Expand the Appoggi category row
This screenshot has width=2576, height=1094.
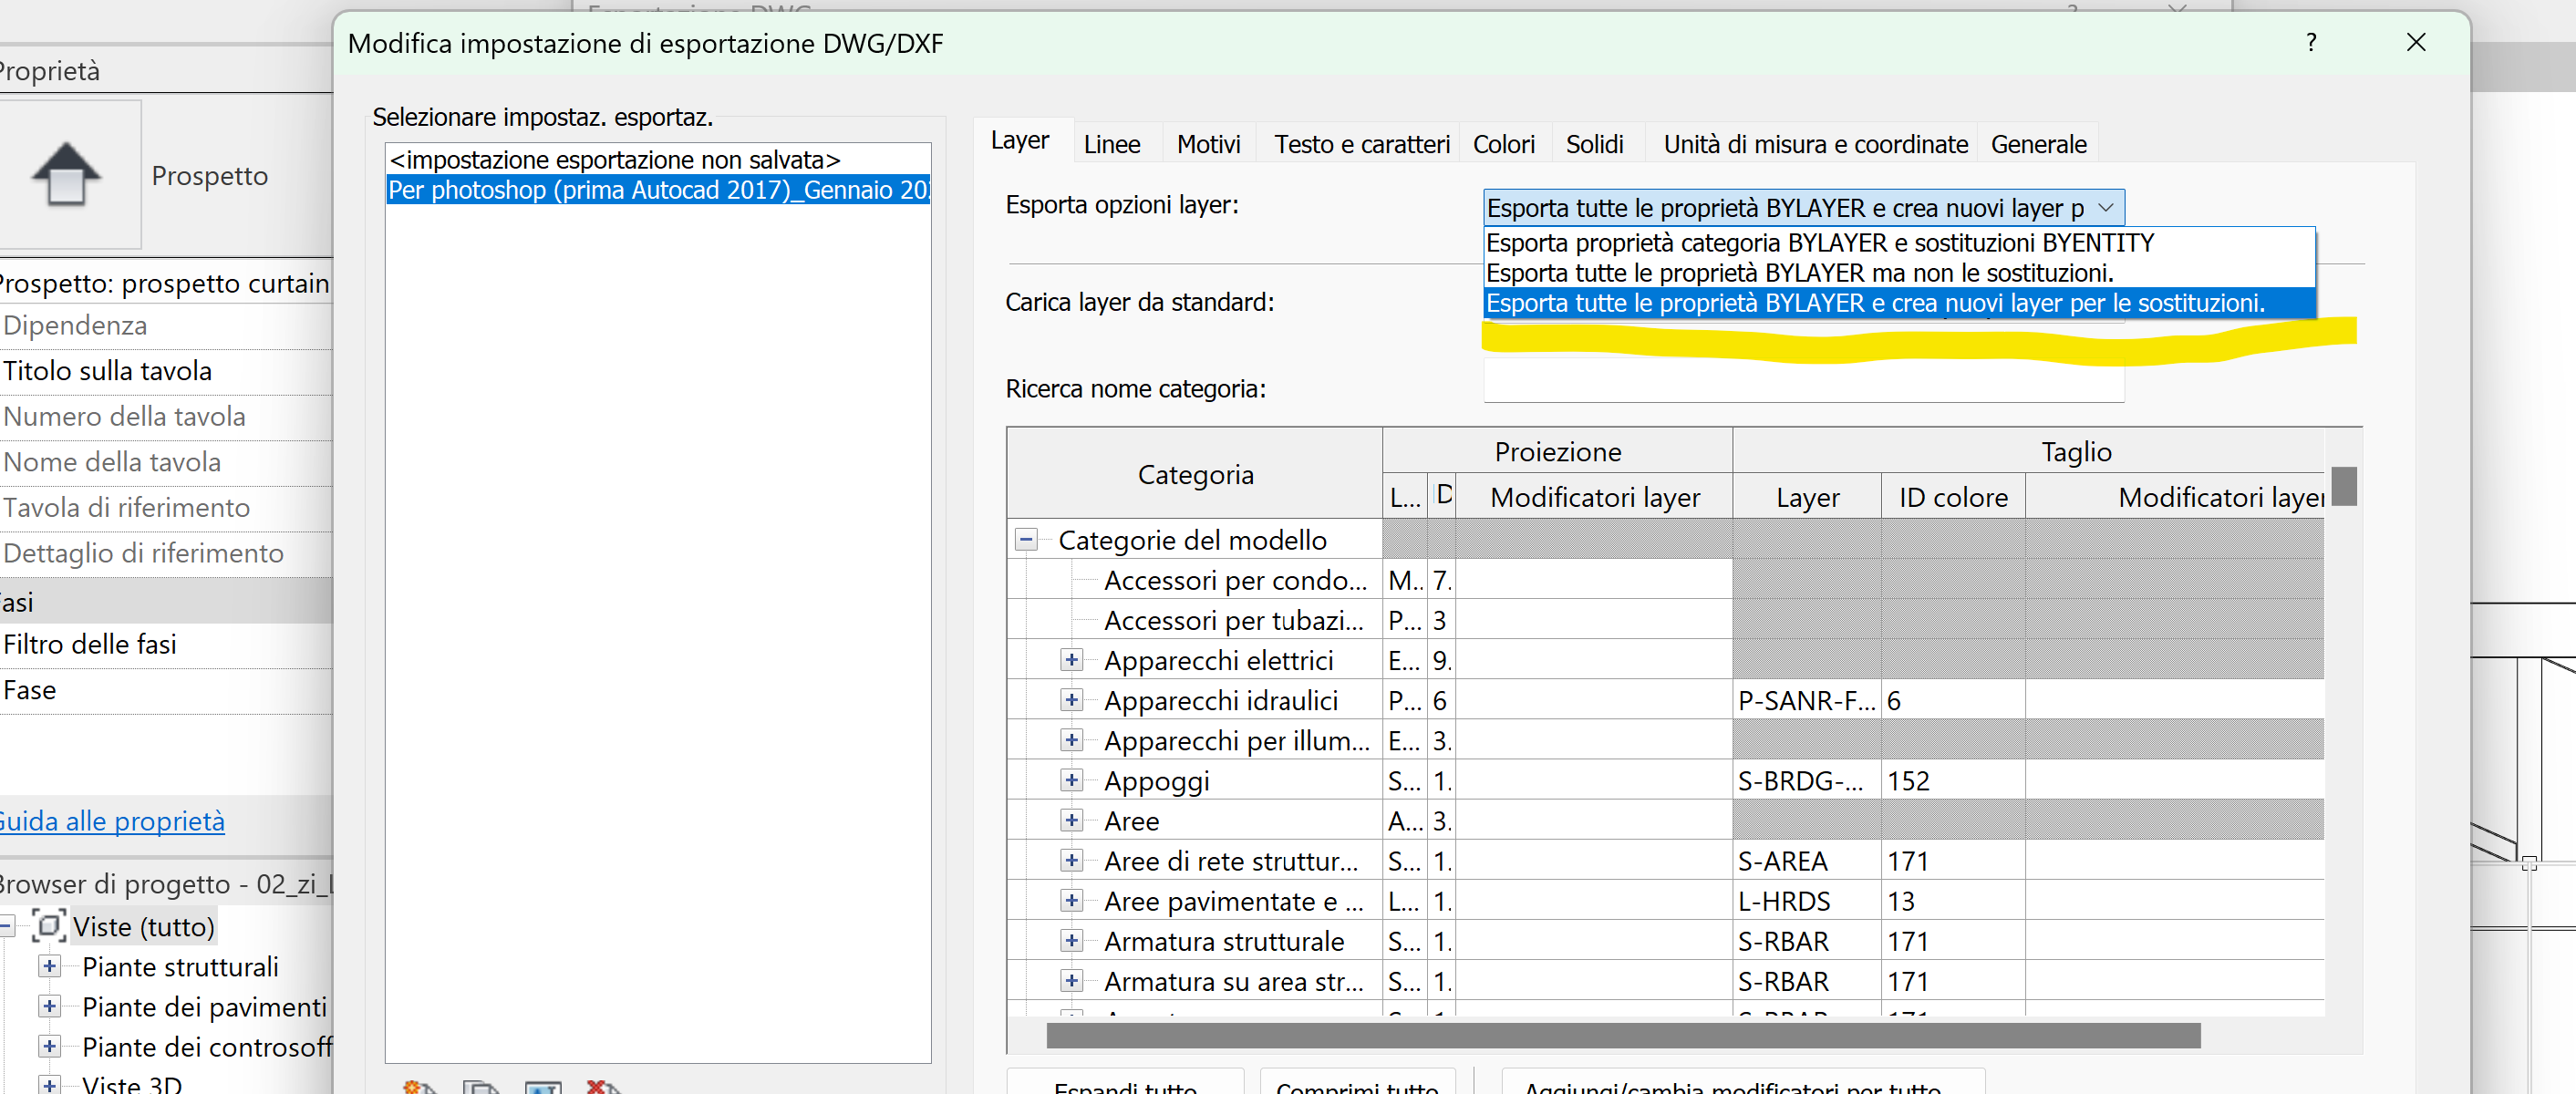click(1071, 781)
